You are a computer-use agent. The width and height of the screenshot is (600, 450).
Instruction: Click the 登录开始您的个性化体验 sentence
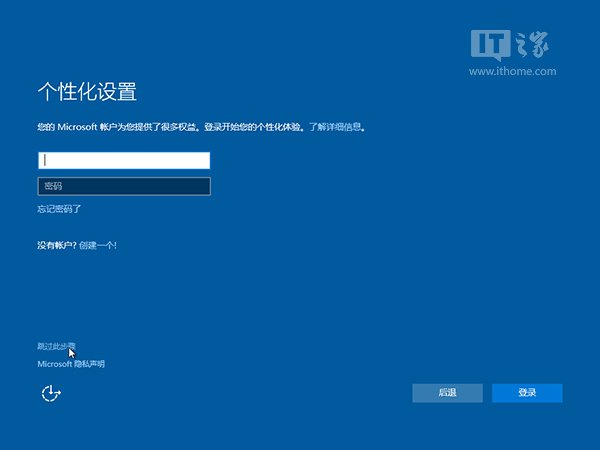click(x=253, y=128)
